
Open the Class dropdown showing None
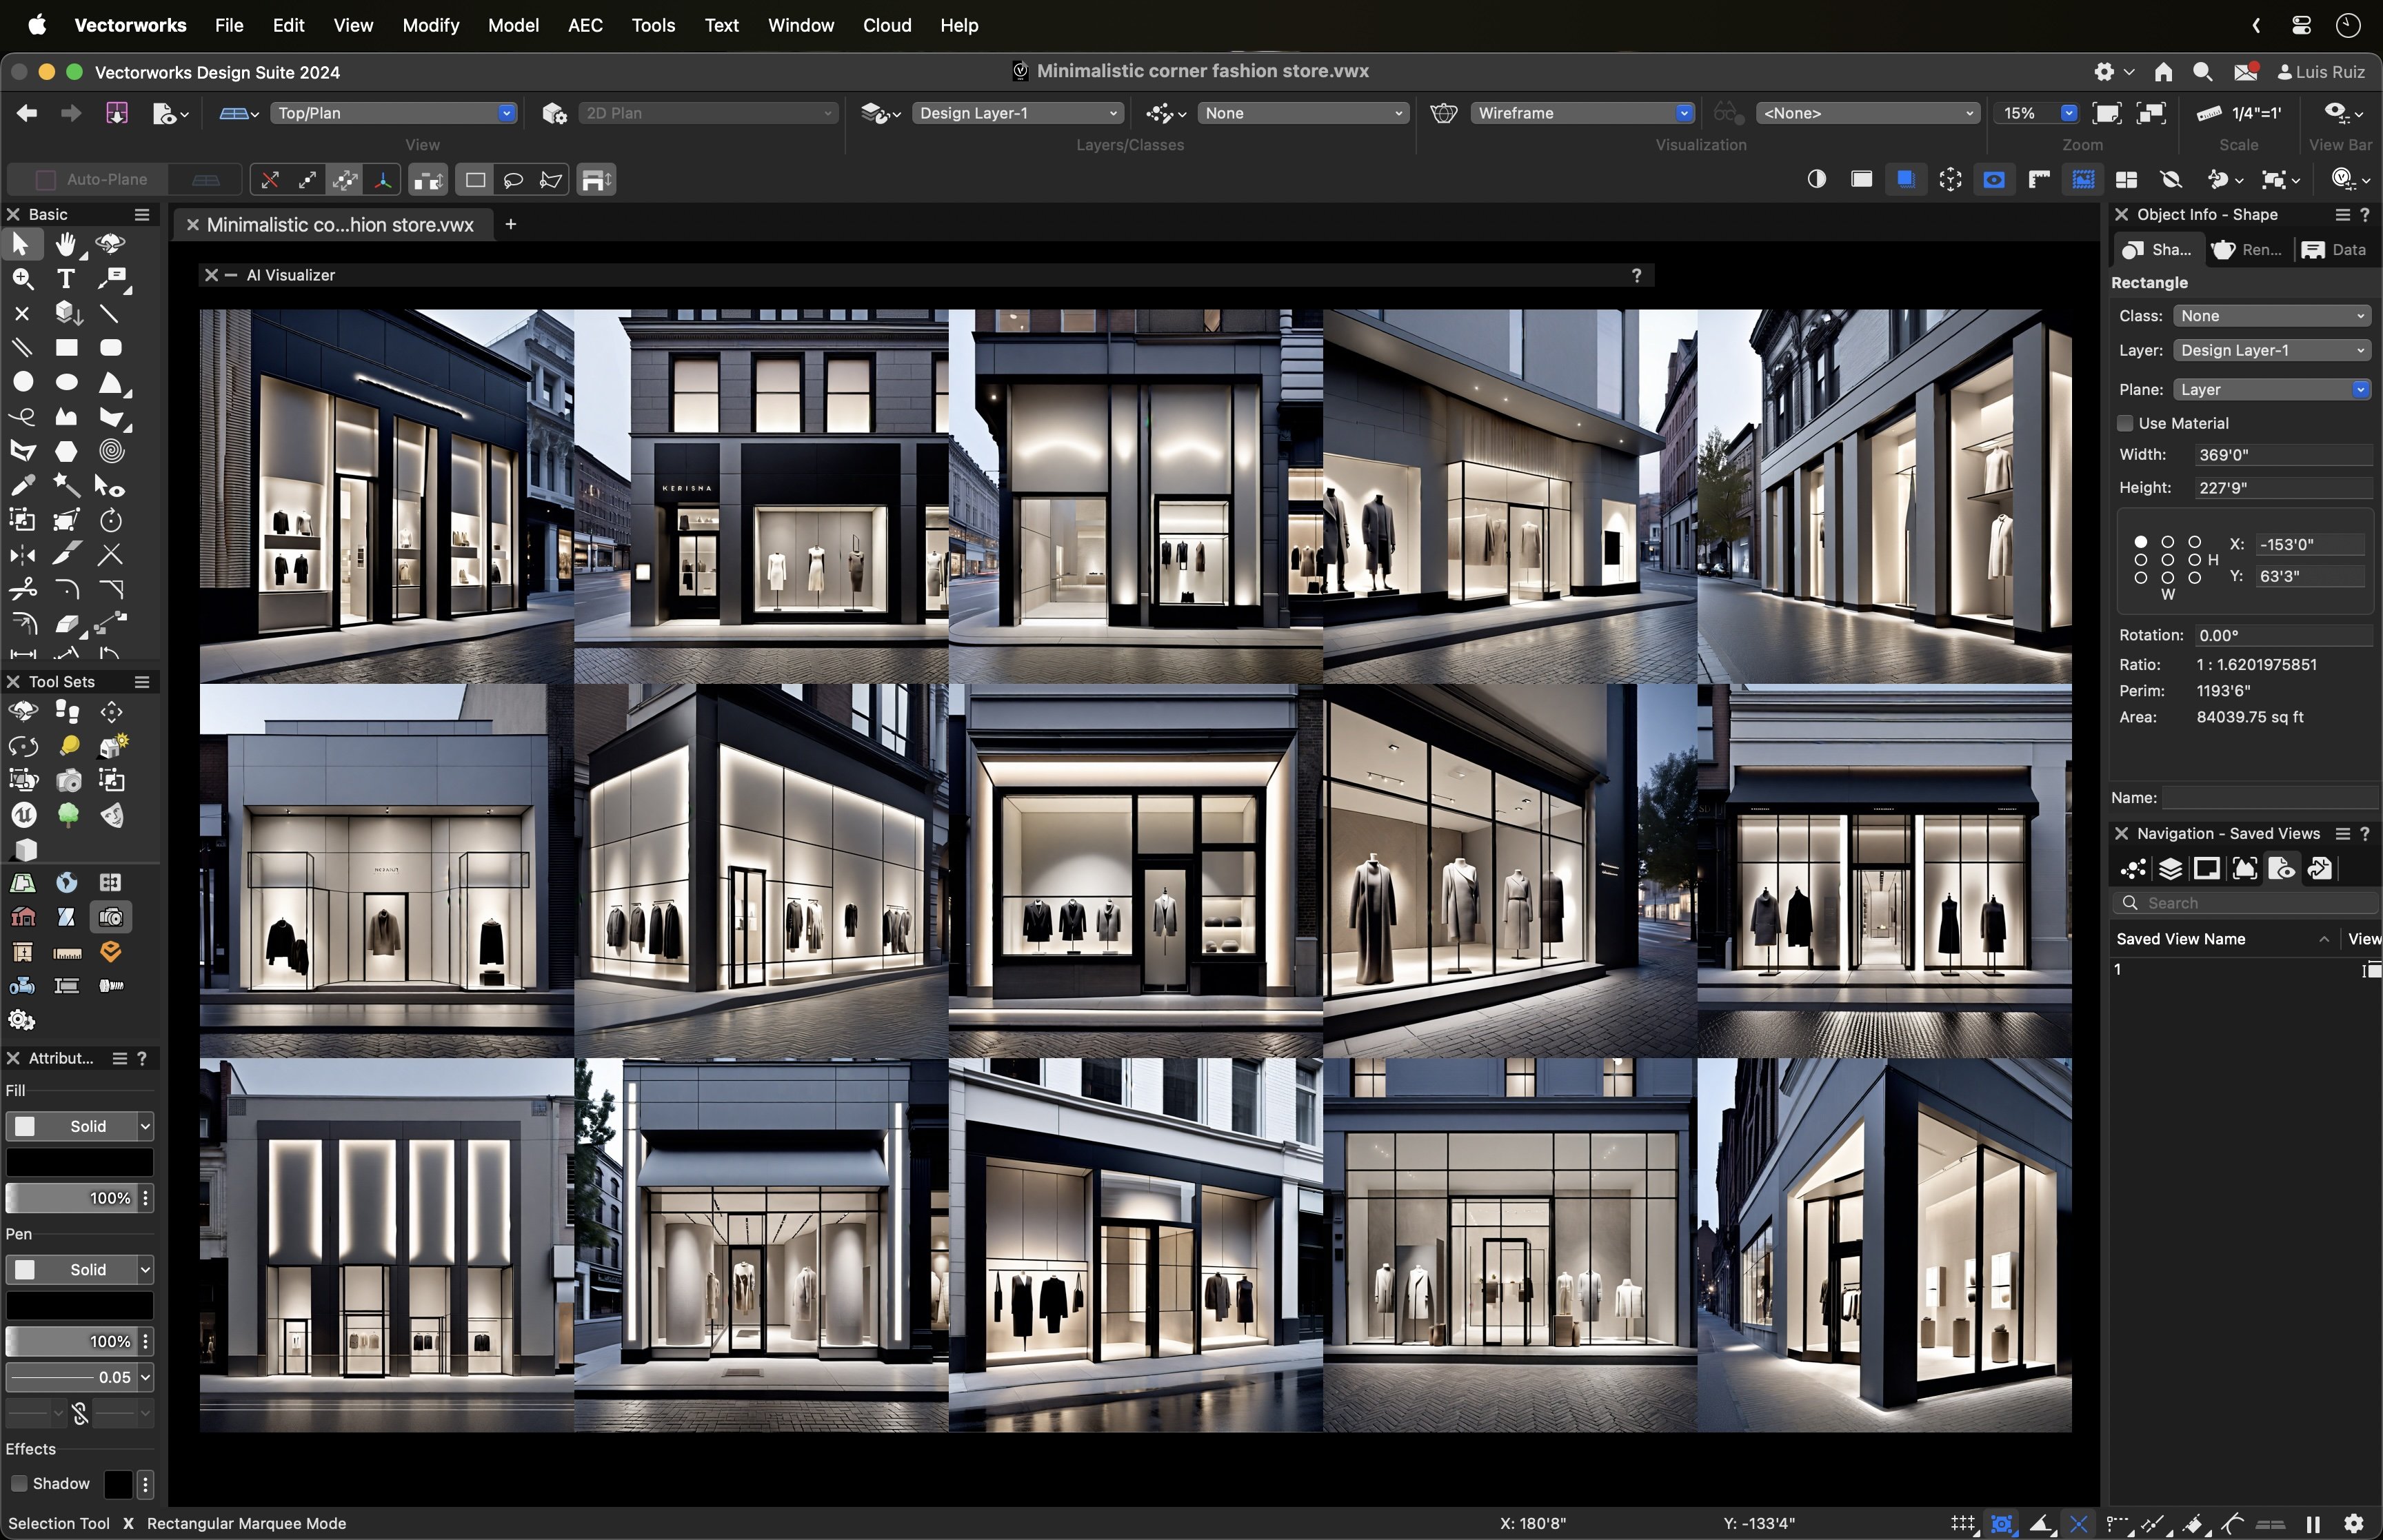pos(2271,315)
